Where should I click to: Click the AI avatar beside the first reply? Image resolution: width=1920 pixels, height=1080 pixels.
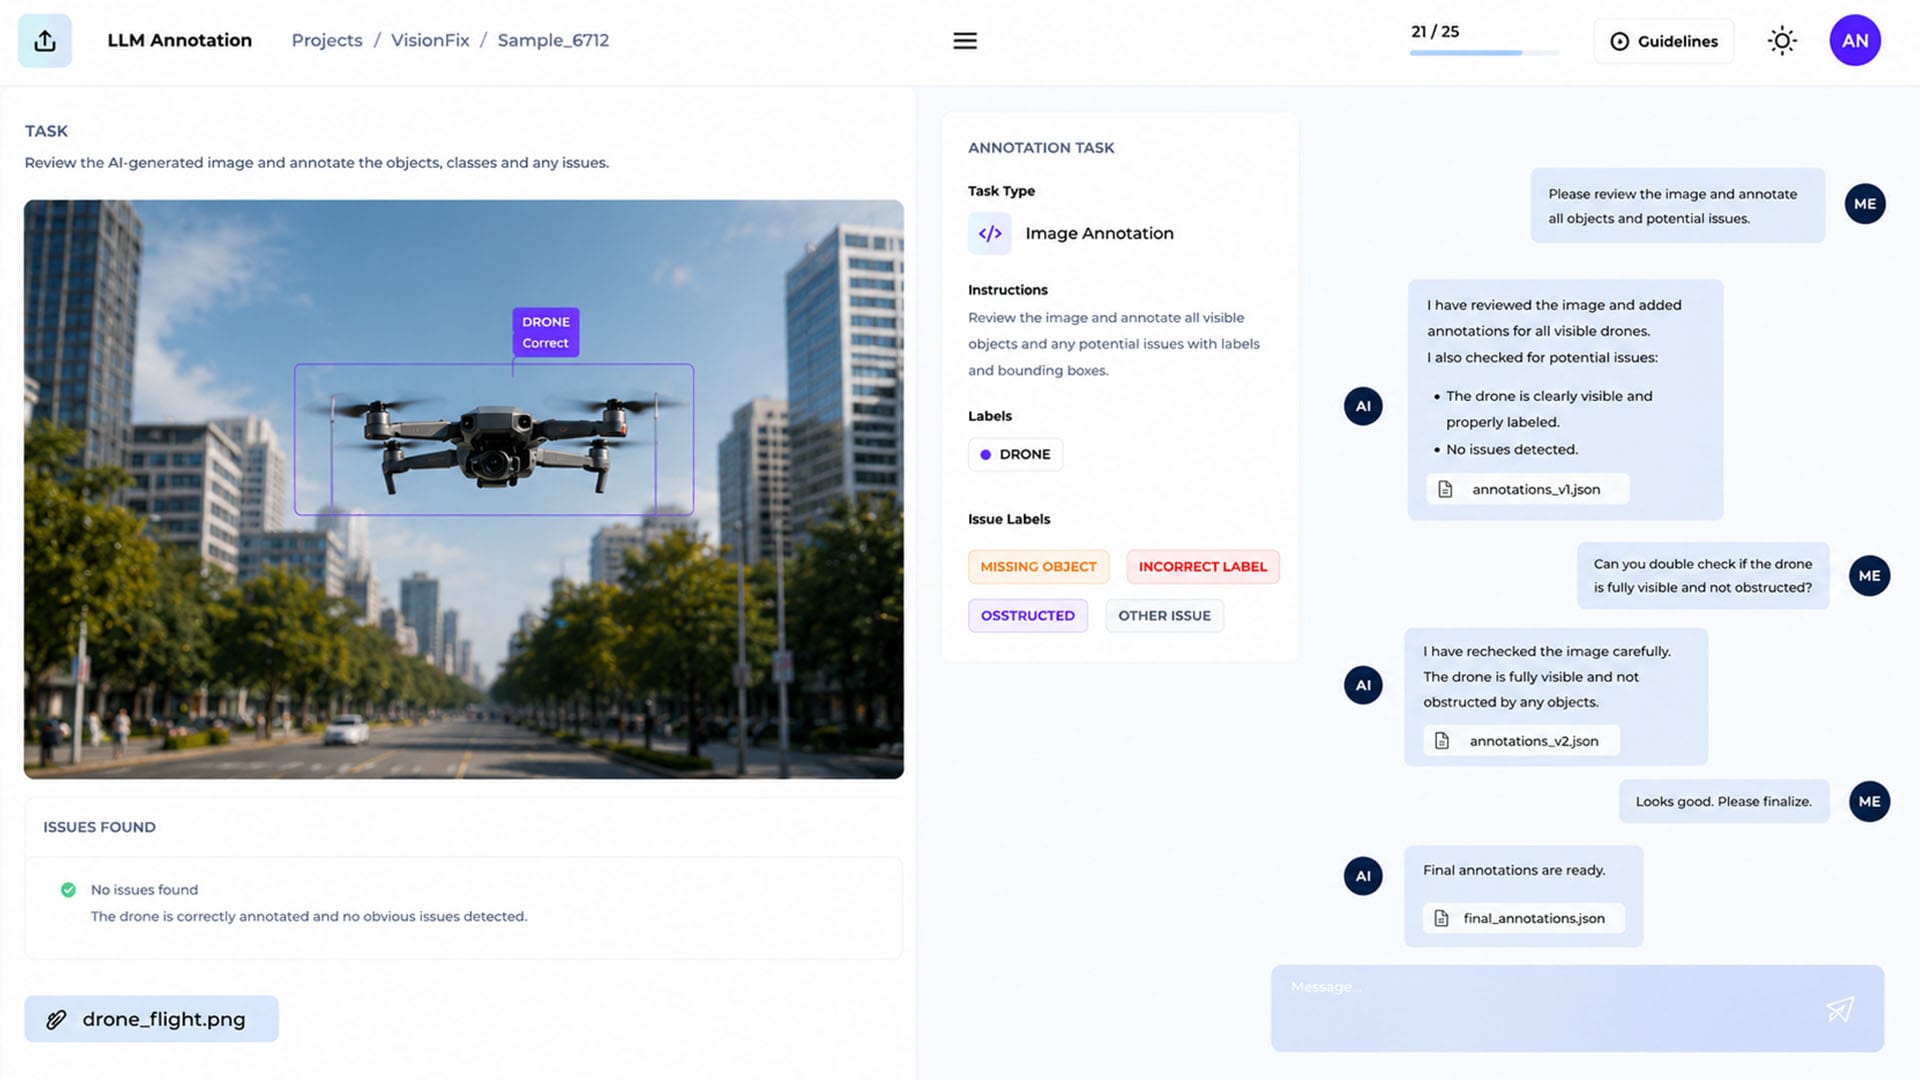[1363, 406]
